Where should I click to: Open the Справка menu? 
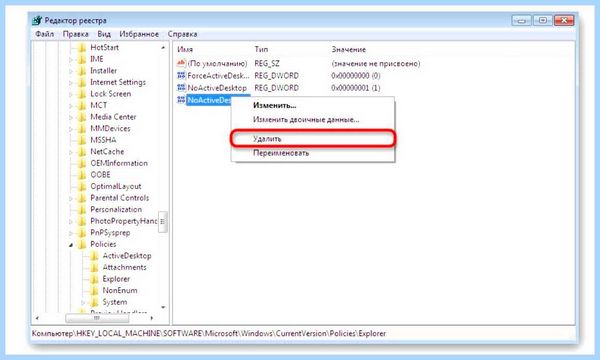tap(183, 34)
